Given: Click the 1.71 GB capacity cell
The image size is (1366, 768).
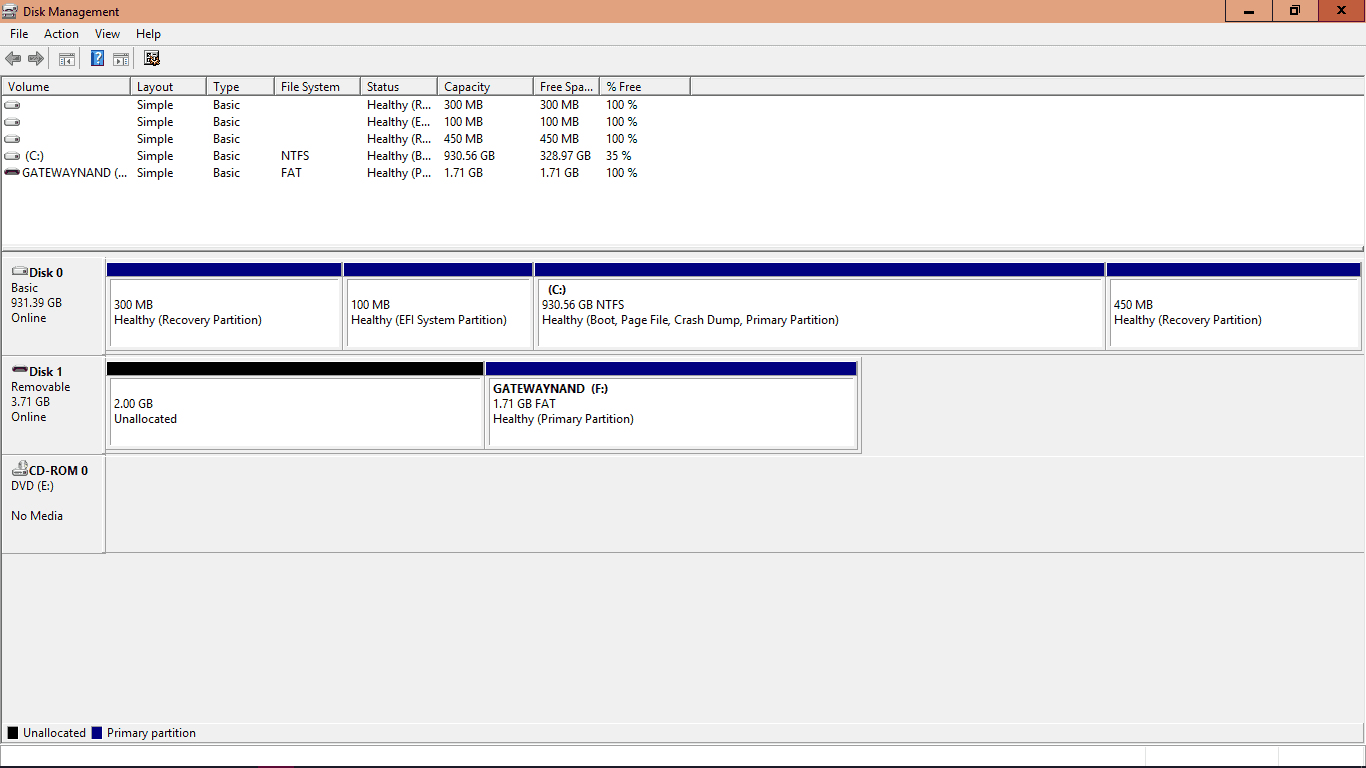Looking at the screenshot, I should [464, 173].
